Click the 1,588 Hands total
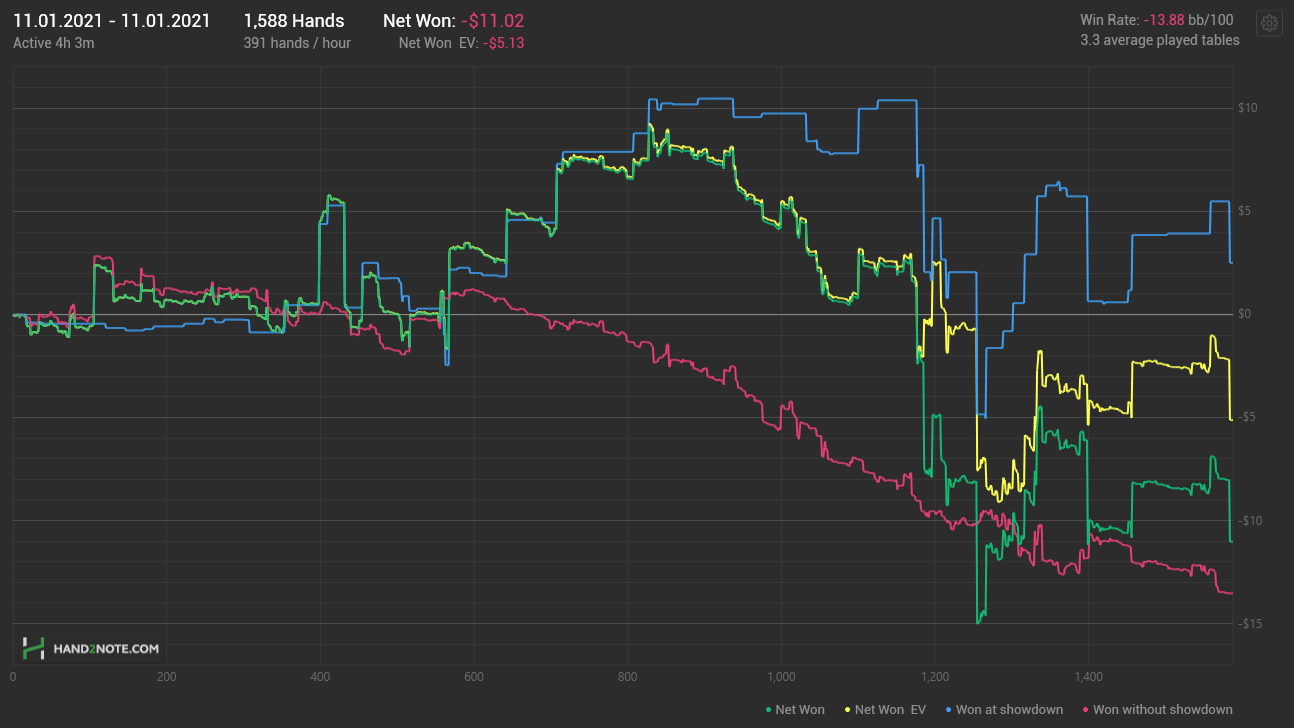 coord(294,21)
